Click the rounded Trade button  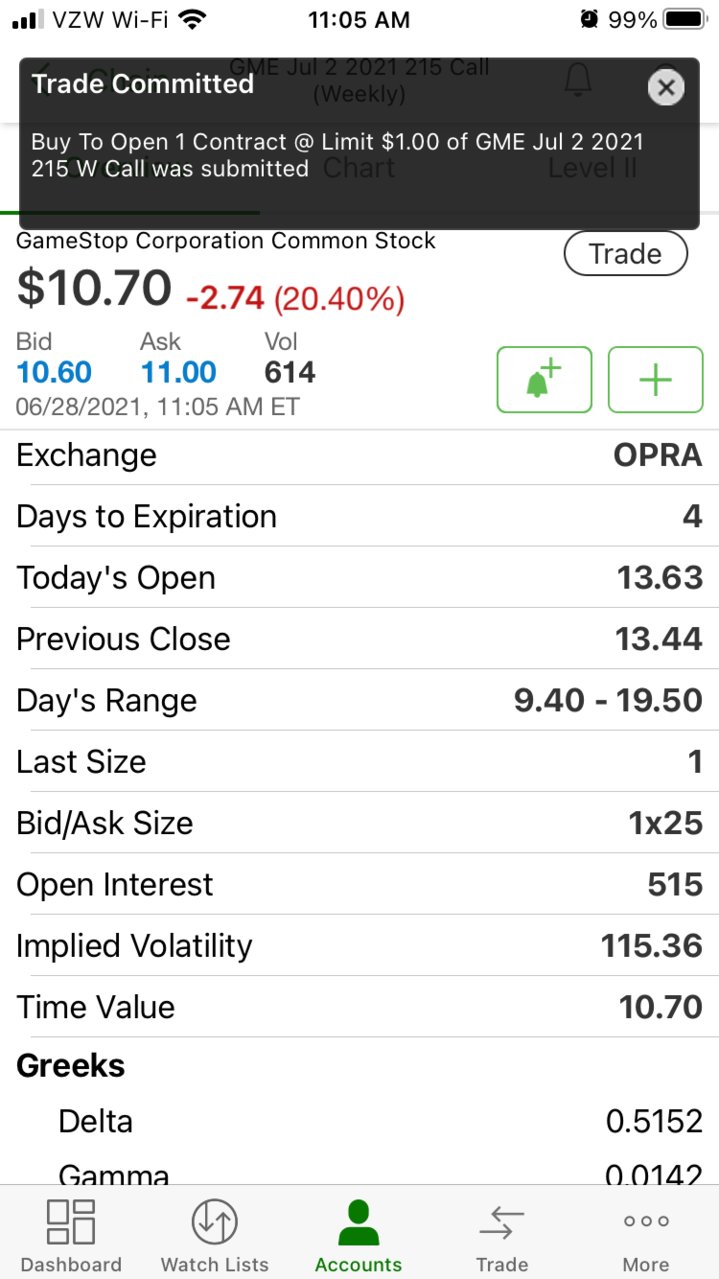(626, 254)
